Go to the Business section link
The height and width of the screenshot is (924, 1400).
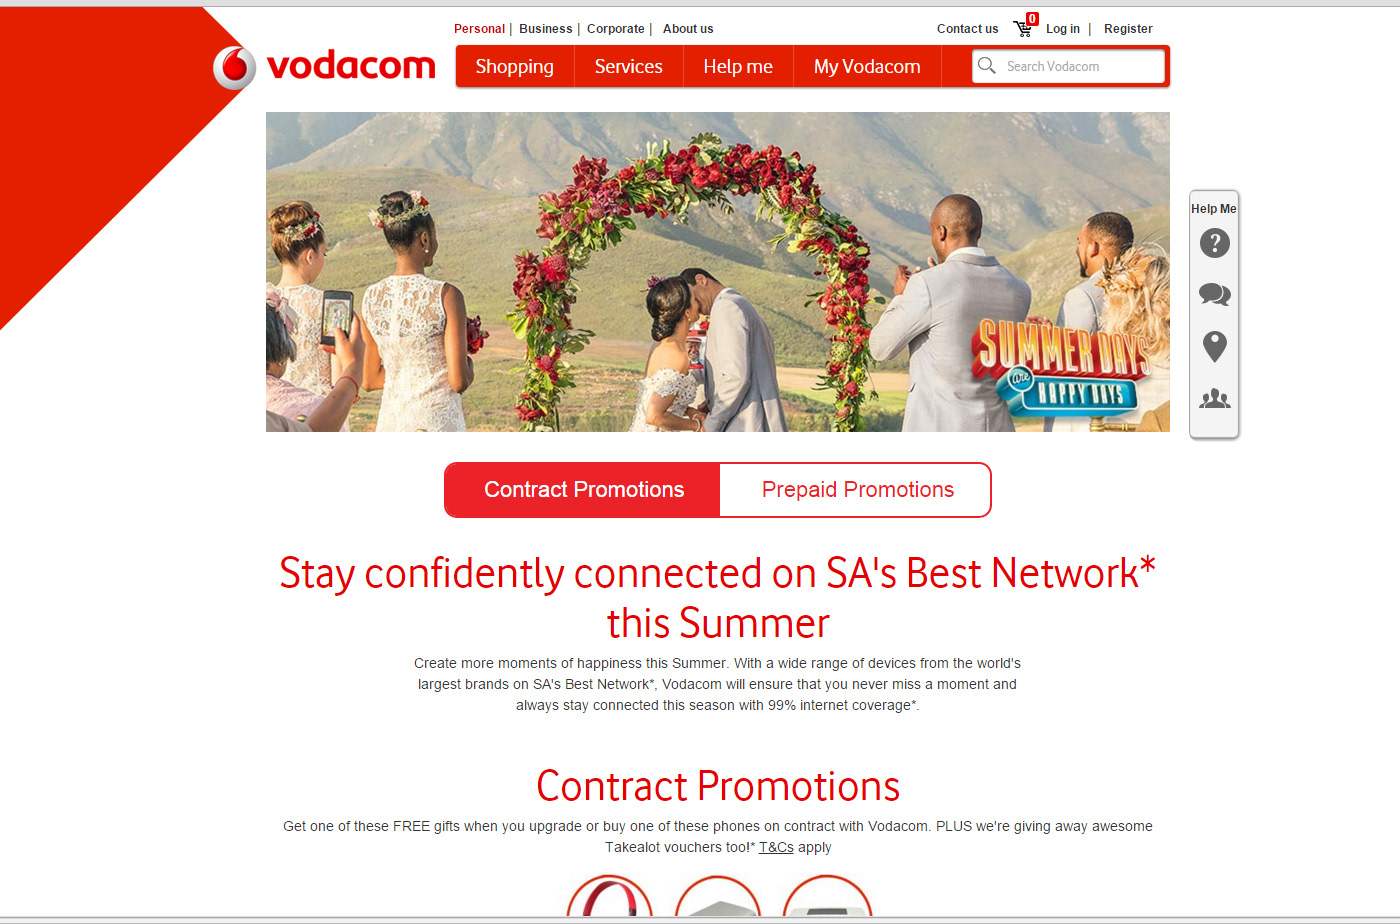[x=545, y=29]
